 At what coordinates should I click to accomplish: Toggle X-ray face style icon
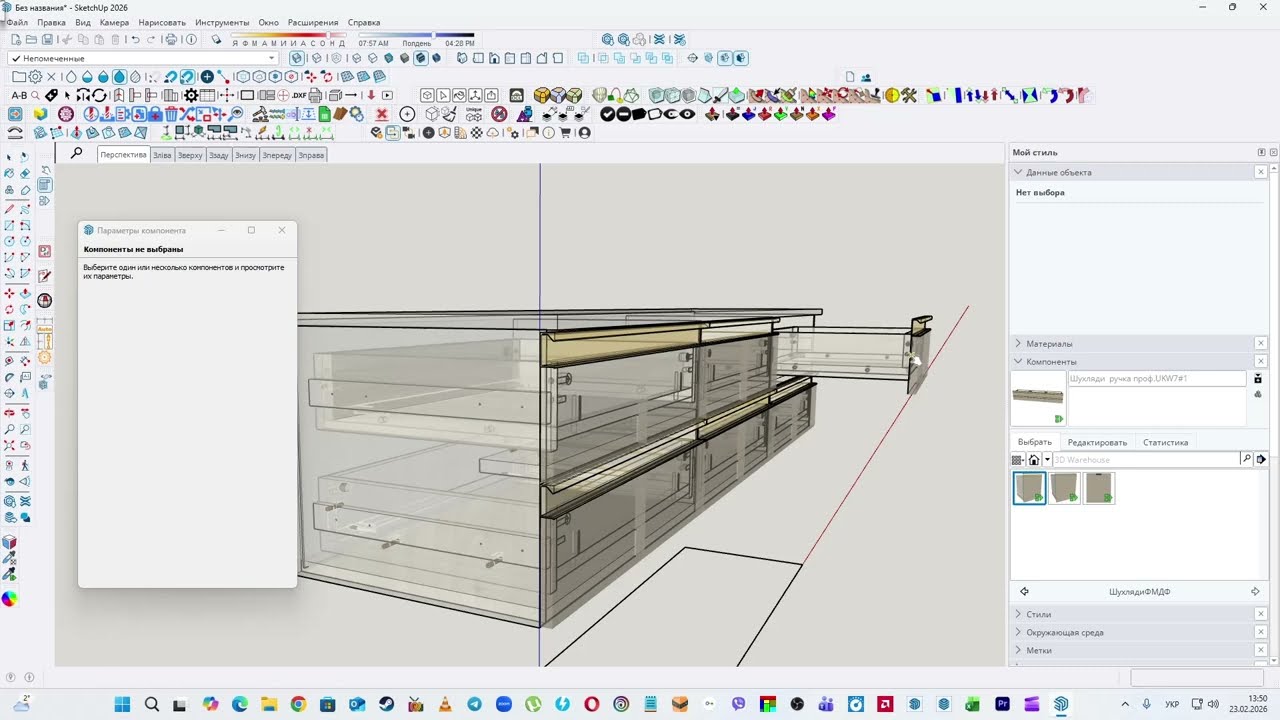(297, 57)
